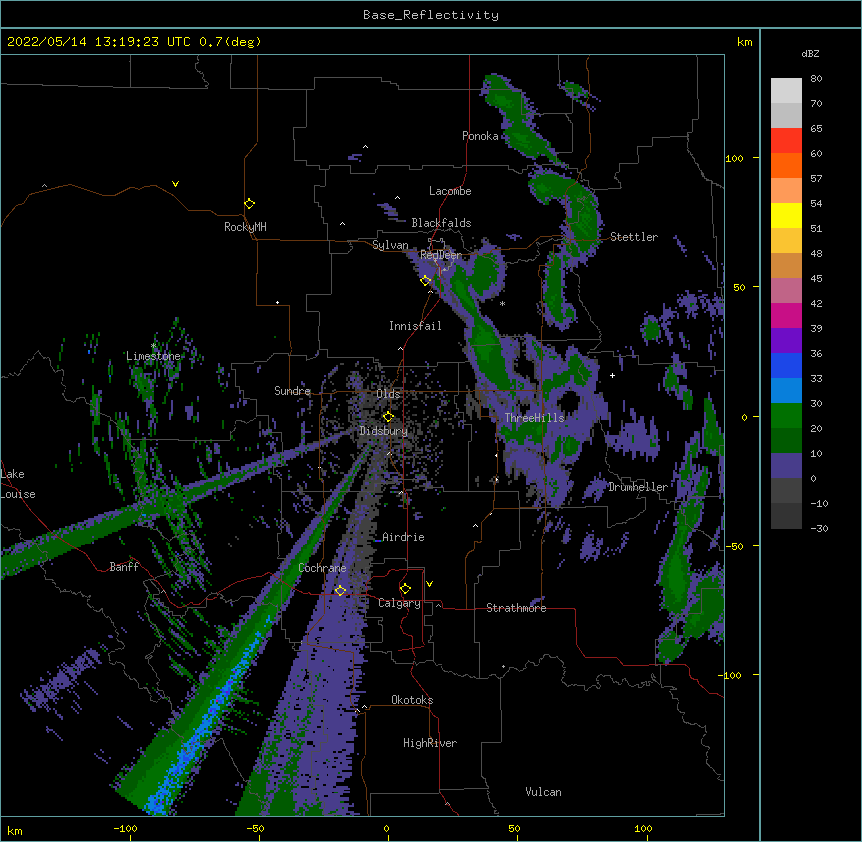Click the 0.7(deg) elevation angle text
The image size is (862, 842).
230,42
